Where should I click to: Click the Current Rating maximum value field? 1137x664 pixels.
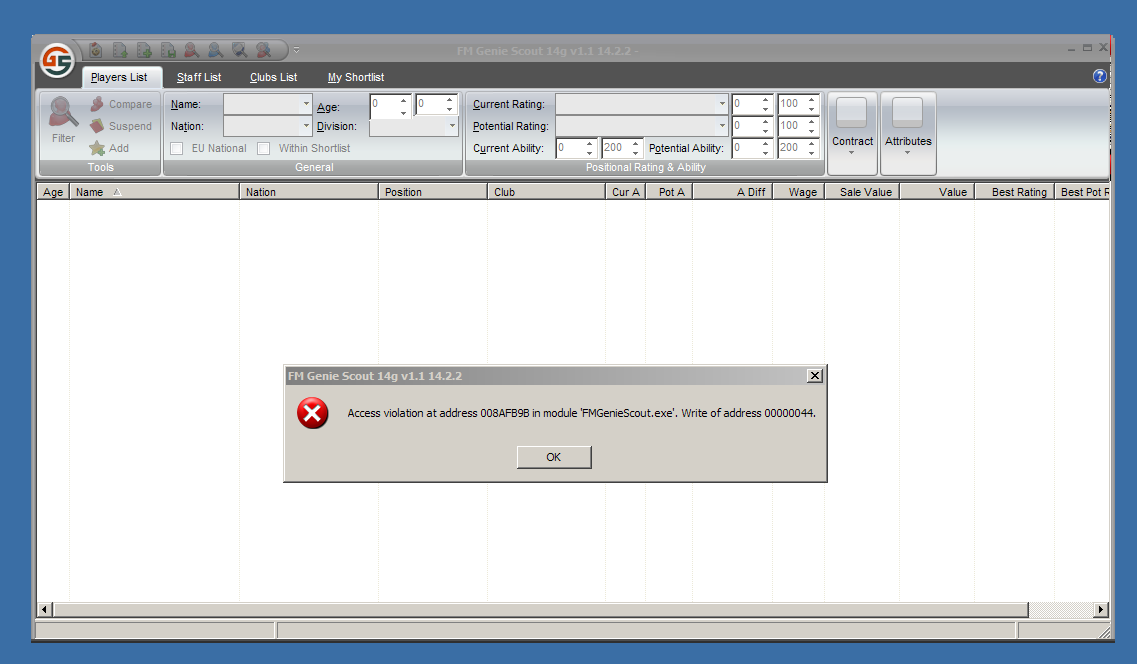click(x=798, y=104)
